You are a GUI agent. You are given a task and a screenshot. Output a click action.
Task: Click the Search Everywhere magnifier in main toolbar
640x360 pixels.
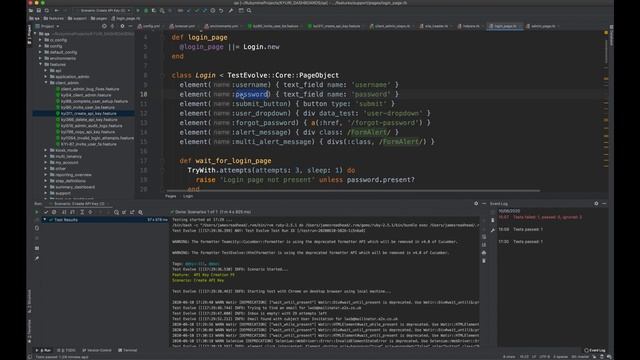click(x=249, y=11)
